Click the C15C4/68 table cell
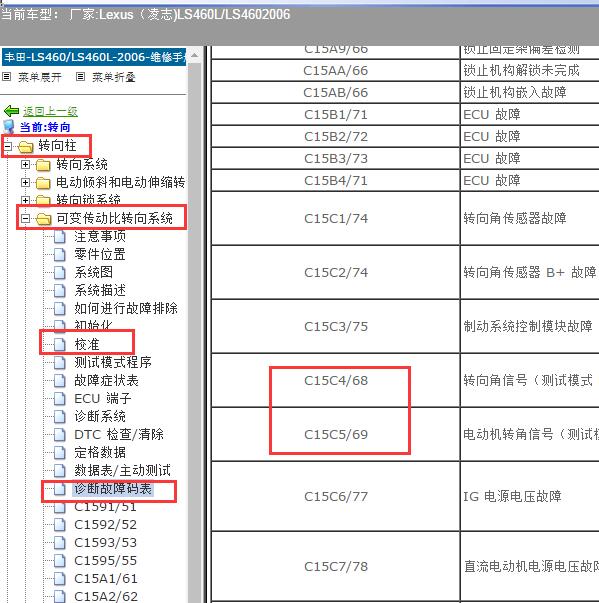 [336, 380]
